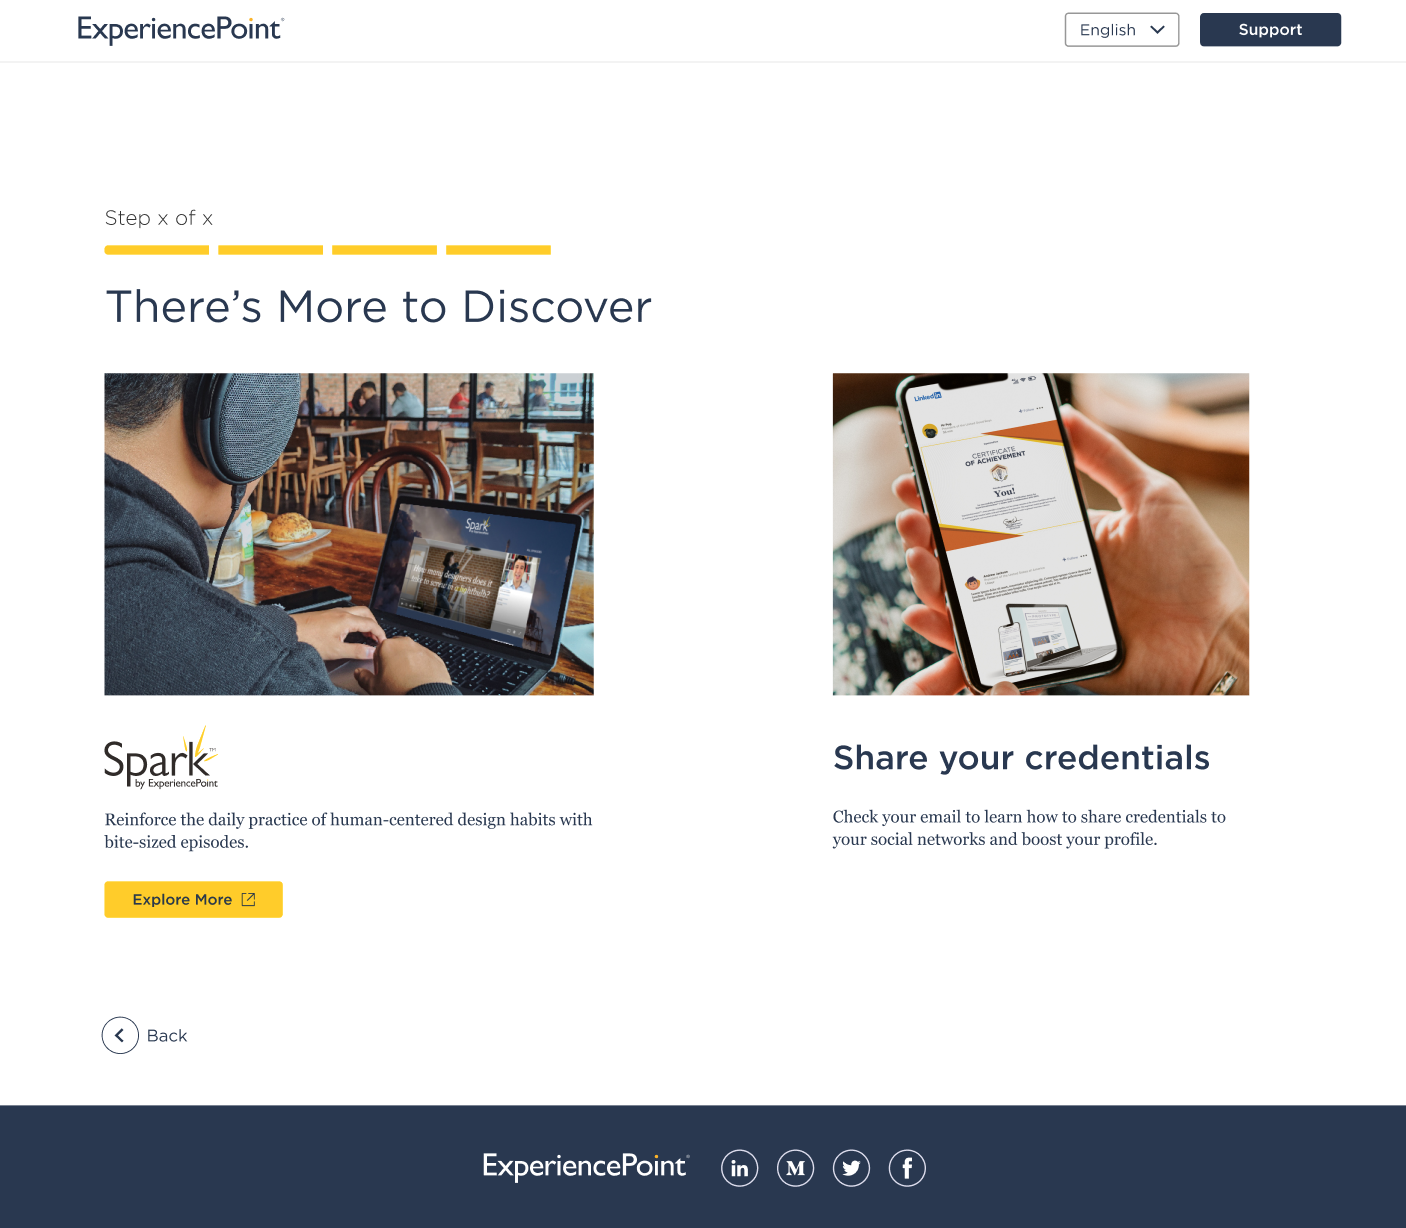1406x1228 pixels.
Task: Click the Spark by ExperiencePoint logo
Action: [x=161, y=758]
